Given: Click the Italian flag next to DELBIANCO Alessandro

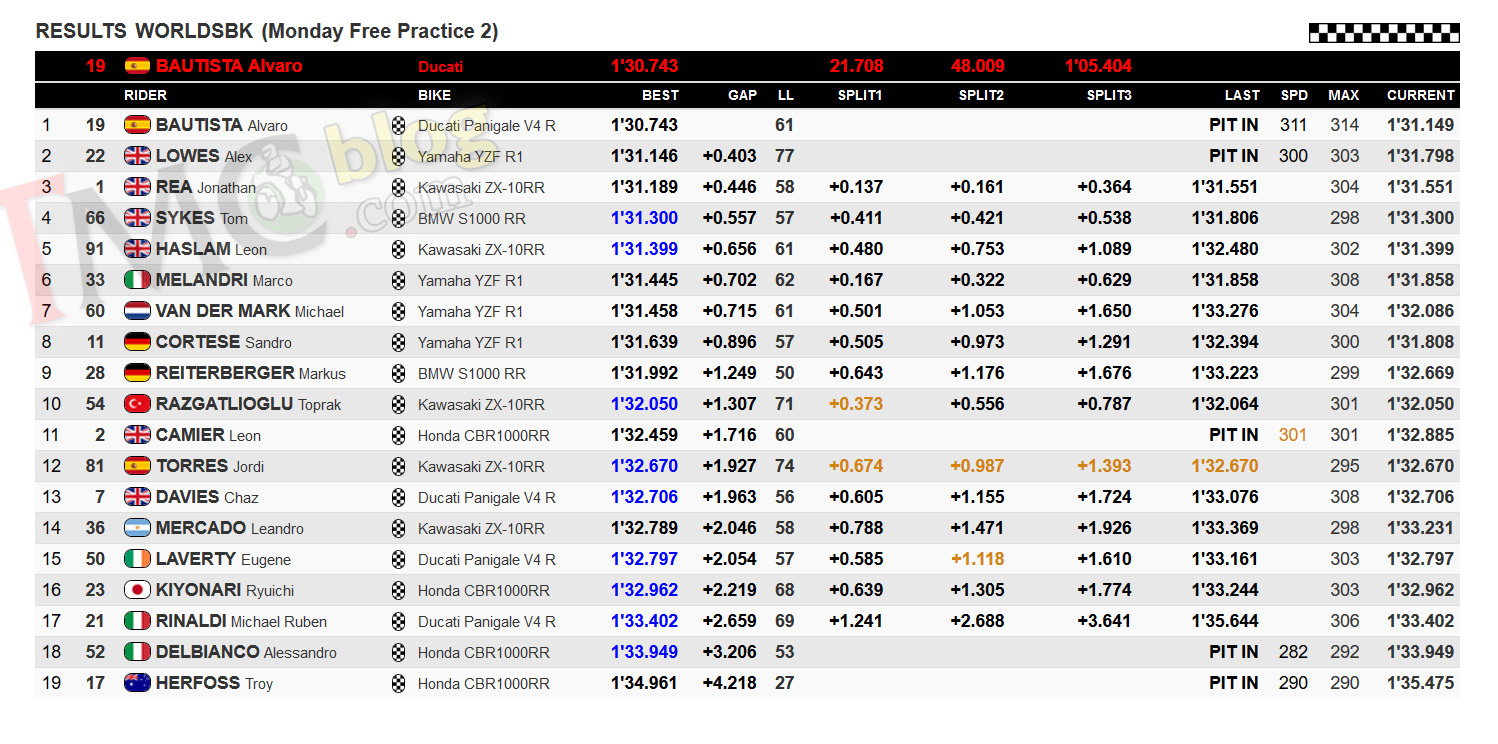Looking at the screenshot, I should point(137,652).
